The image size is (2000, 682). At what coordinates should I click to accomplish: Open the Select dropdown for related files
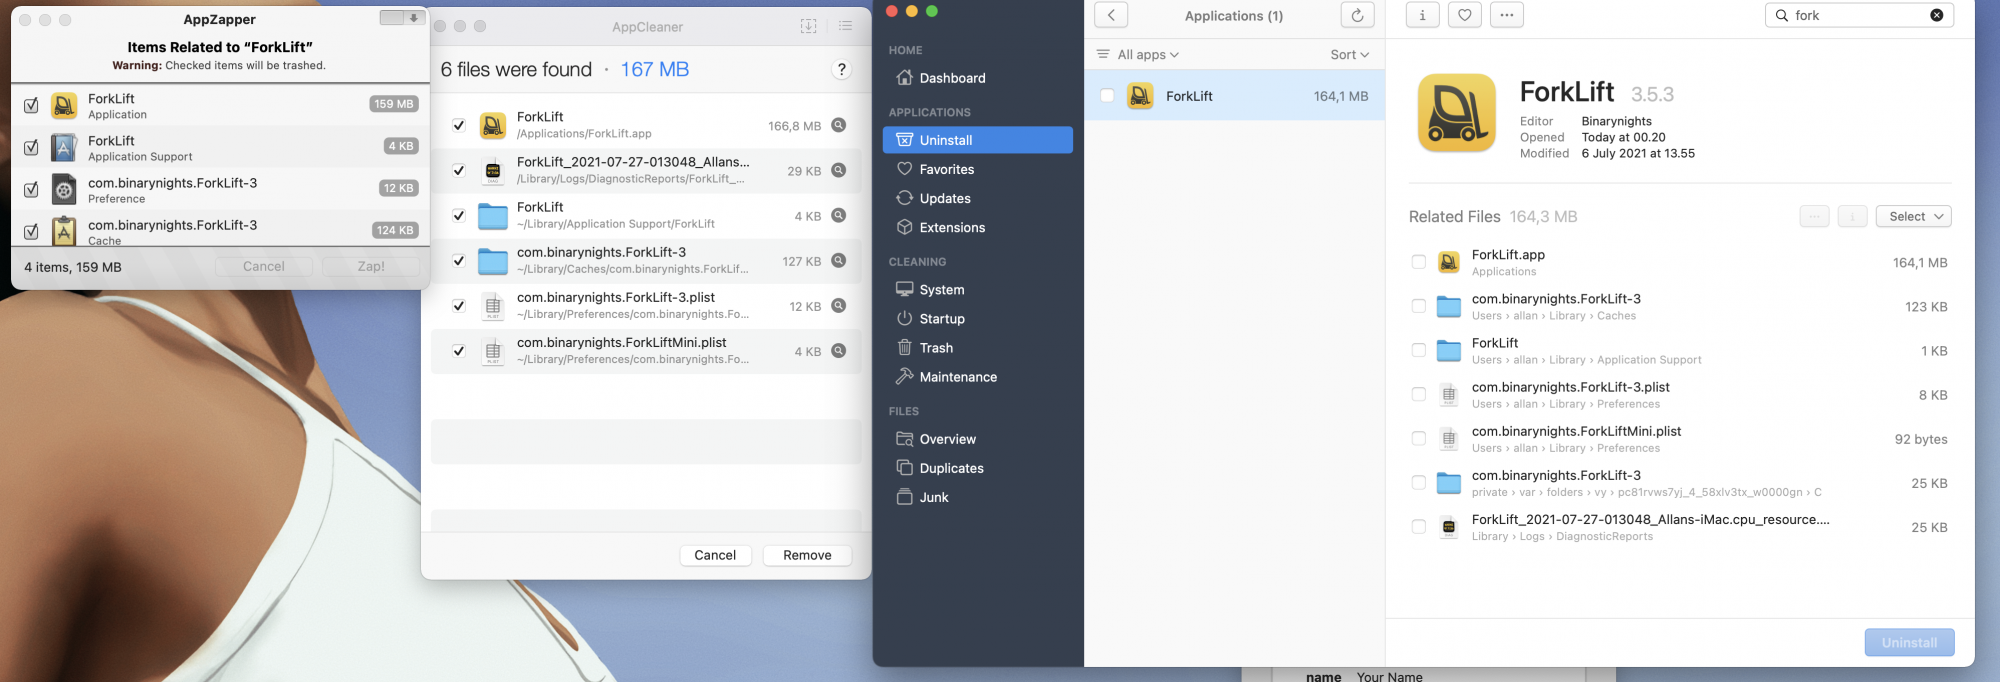(1914, 216)
